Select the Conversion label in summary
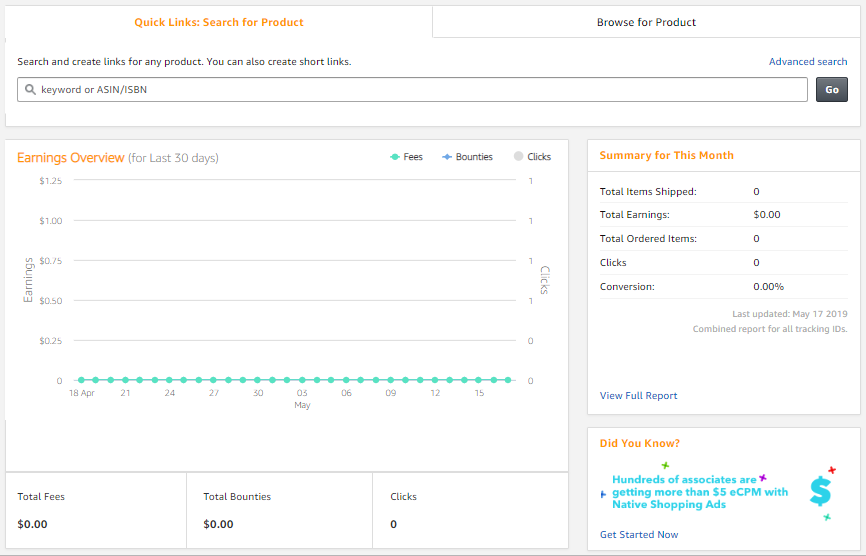The image size is (866, 556). pos(627,287)
